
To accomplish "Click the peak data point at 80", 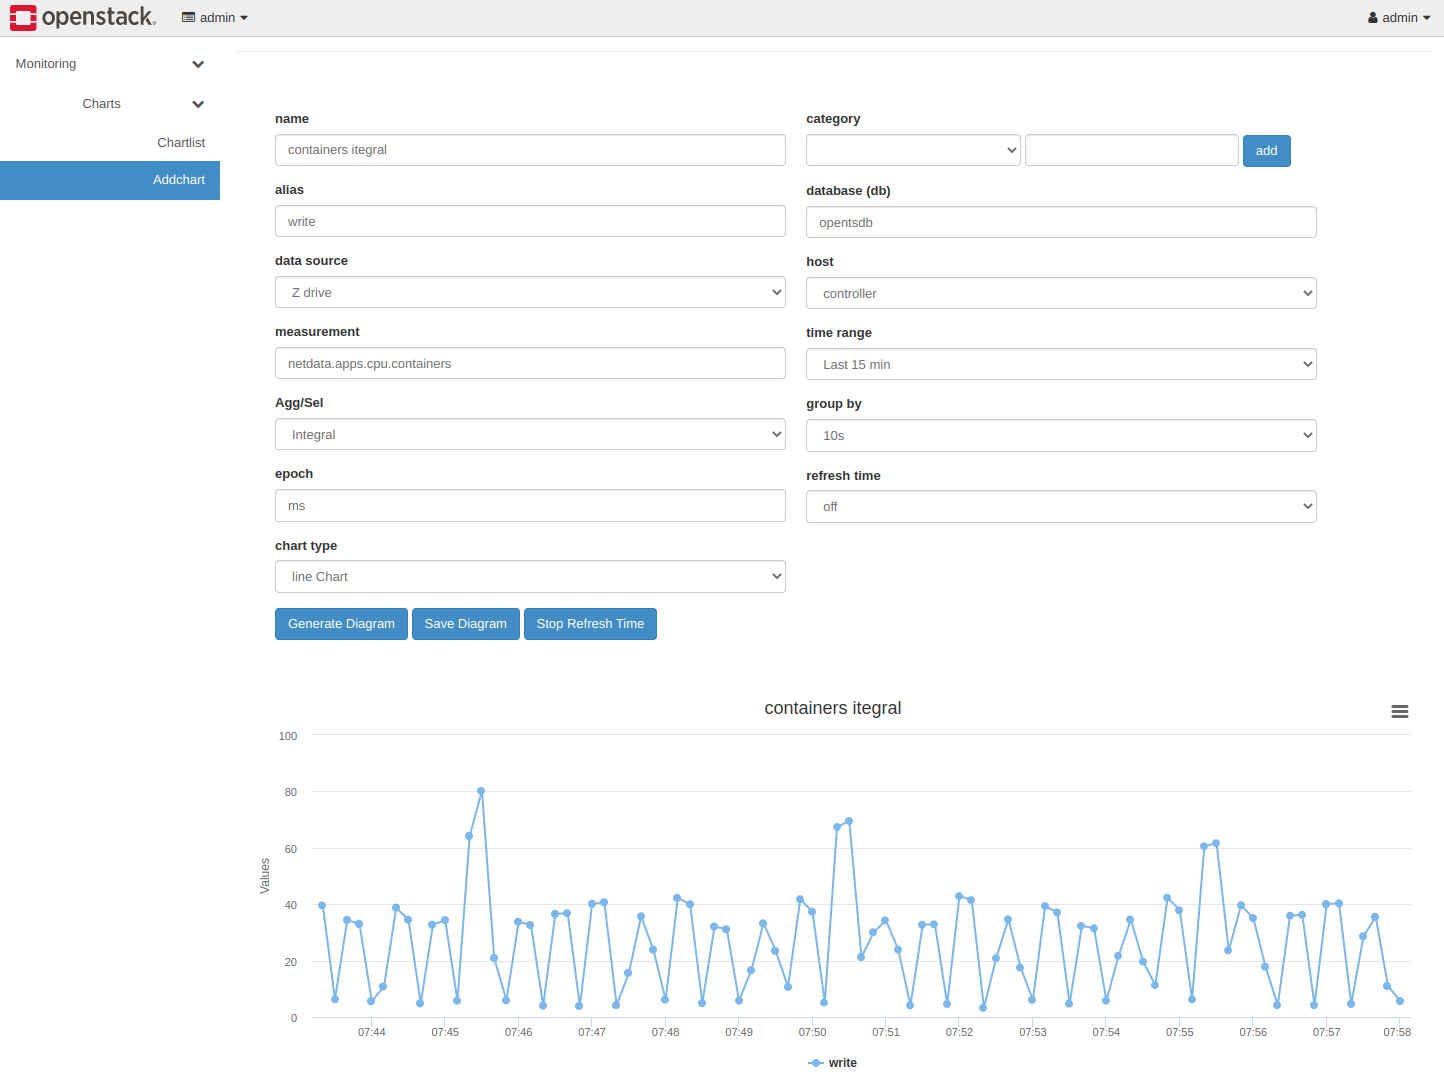I will (481, 791).
